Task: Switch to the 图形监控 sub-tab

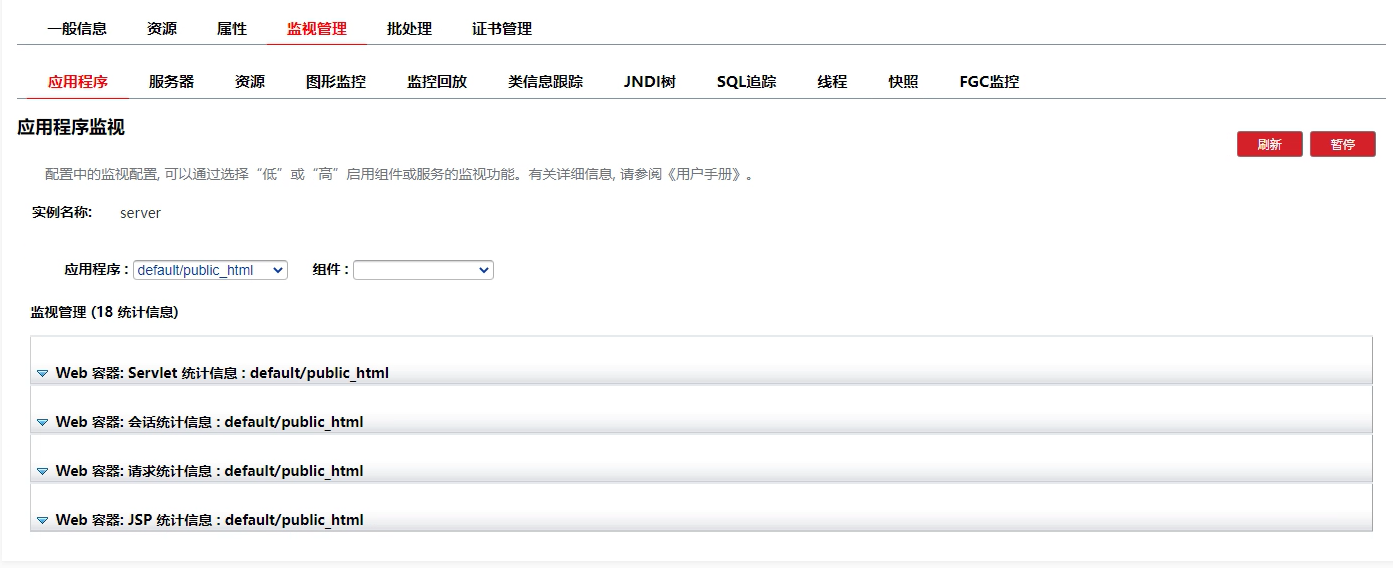Action: tap(336, 82)
